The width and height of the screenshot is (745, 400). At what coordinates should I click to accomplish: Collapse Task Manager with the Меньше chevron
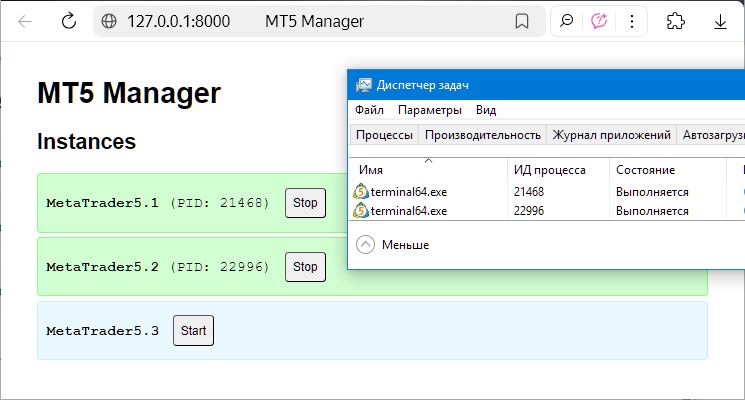[x=365, y=244]
